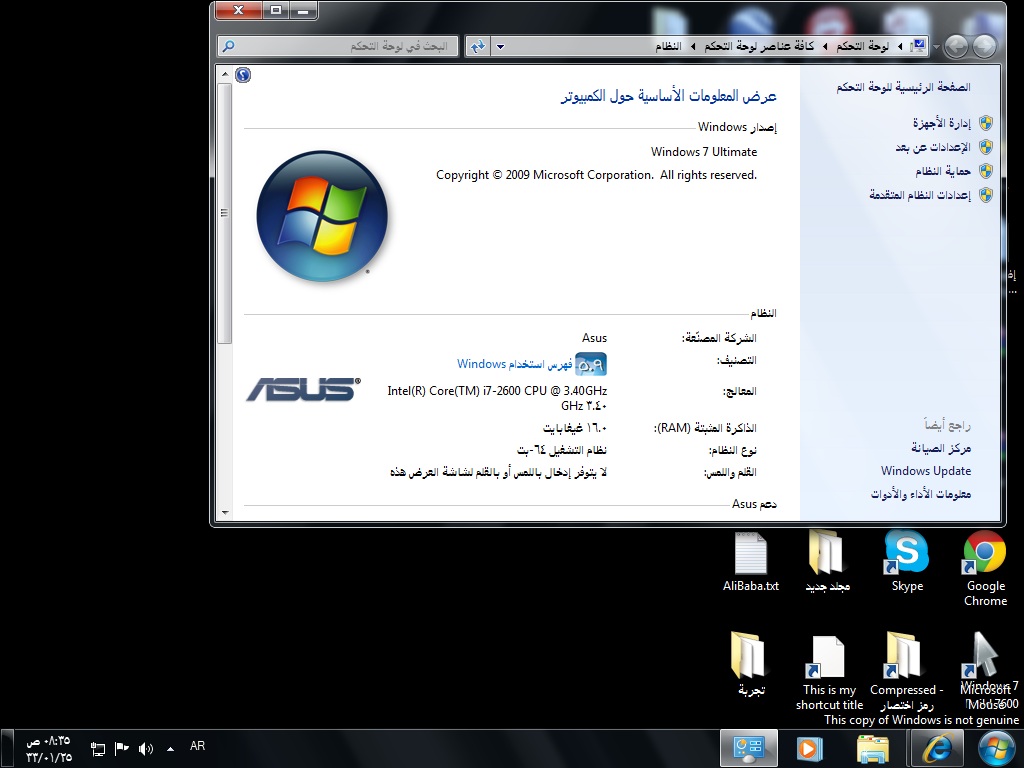The height and width of the screenshot is (768, 1024).
Task: Click the Control Panel taskbar button
Action: (x=749, y=748)
